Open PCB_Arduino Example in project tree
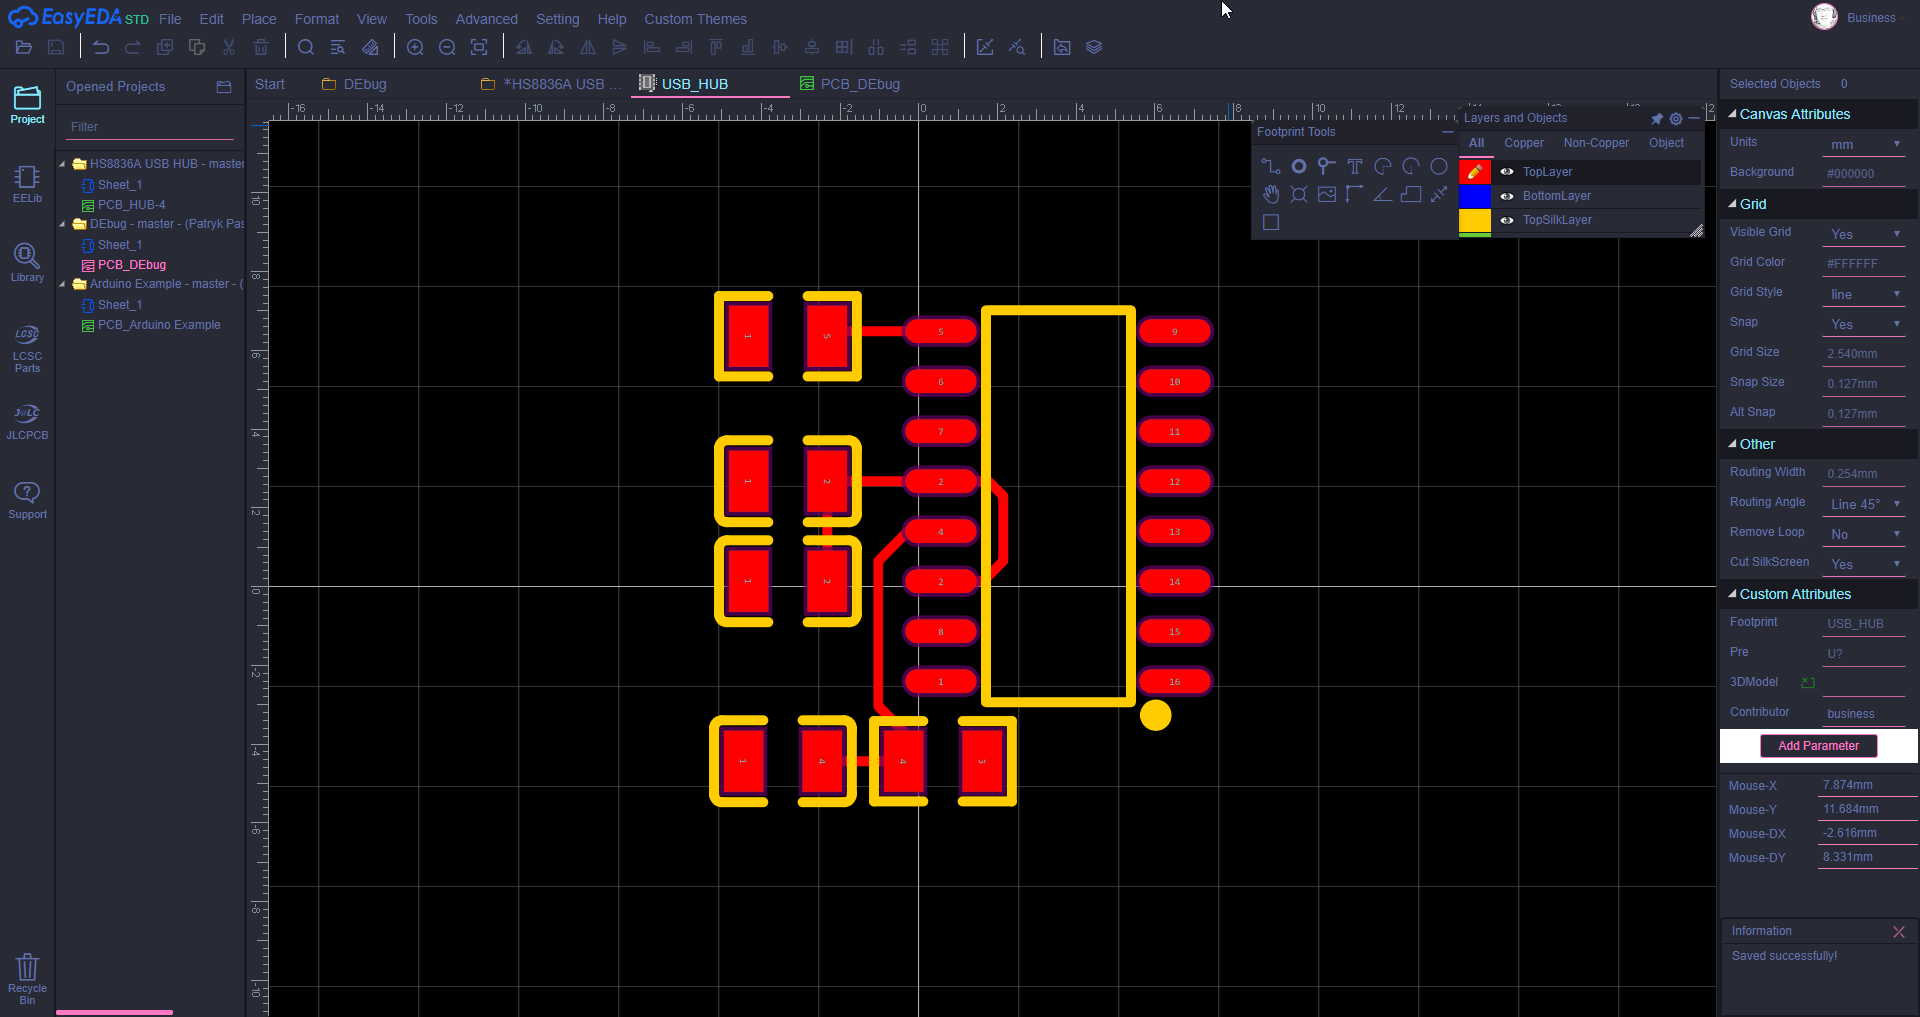The height and width of the screenshot is (1017, 1920). pyautogui.click(x=159, y=325)
